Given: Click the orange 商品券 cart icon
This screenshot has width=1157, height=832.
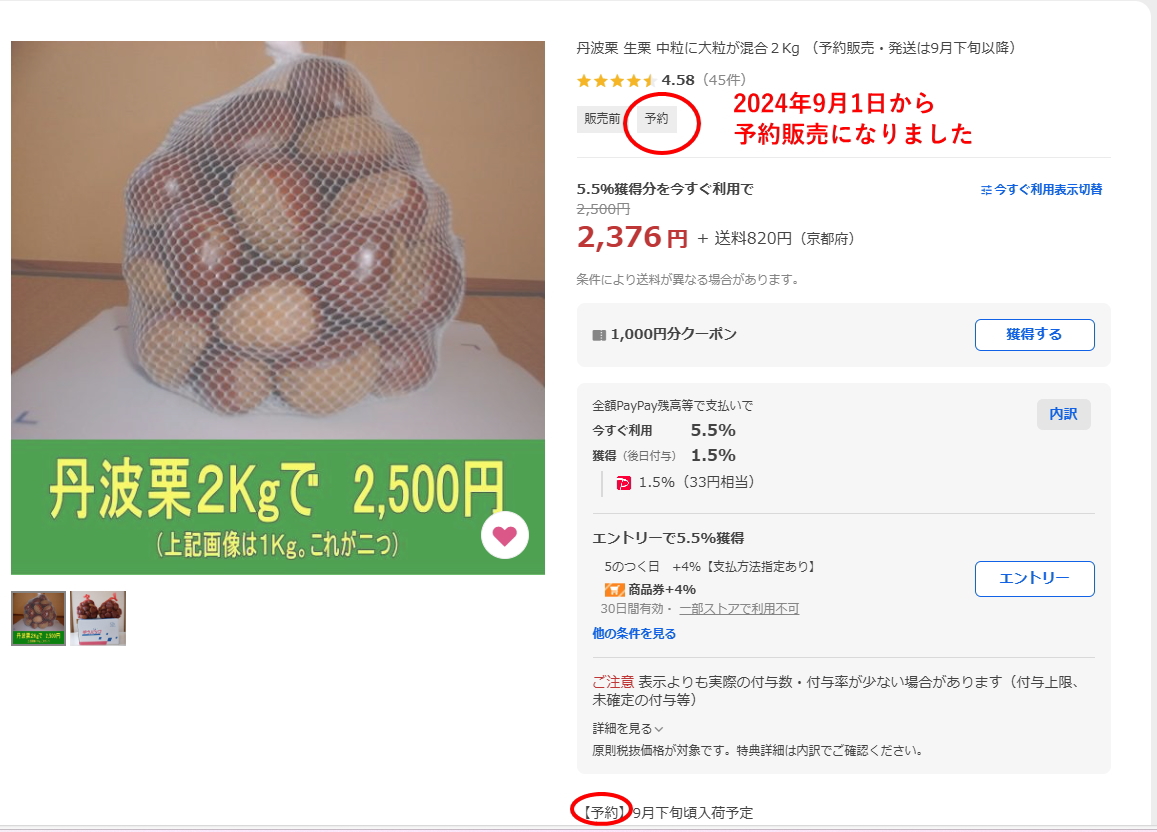Looking at the screenshot, I should tap(614, 590).
